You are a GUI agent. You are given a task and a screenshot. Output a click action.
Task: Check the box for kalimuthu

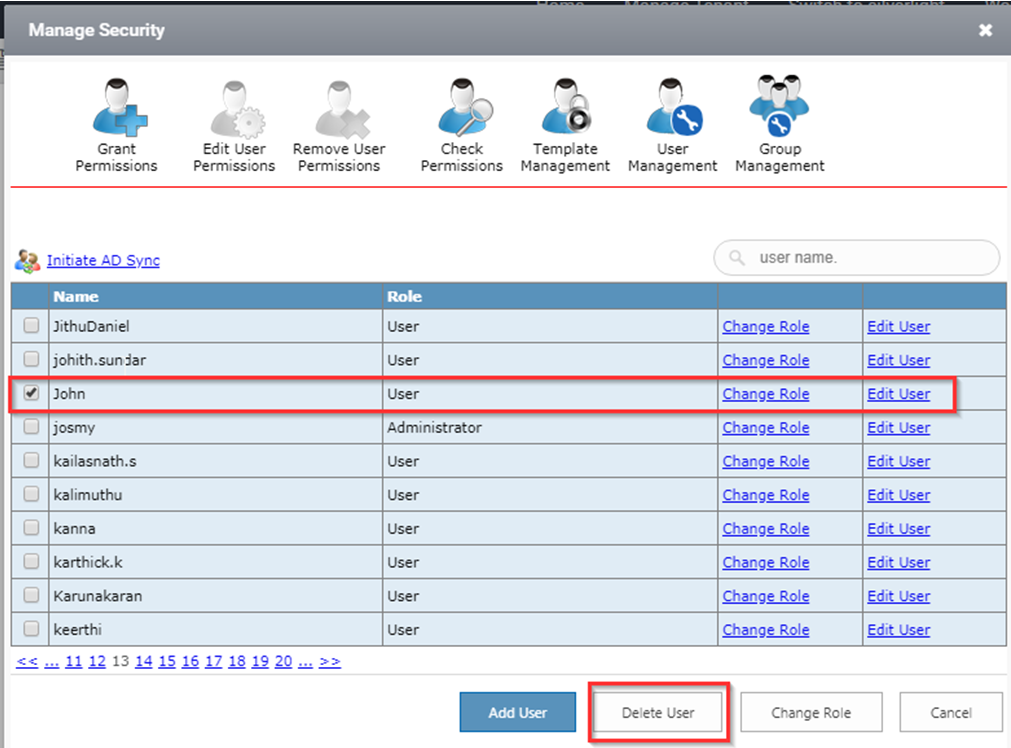pyautogui.click(x=31, y=493)
